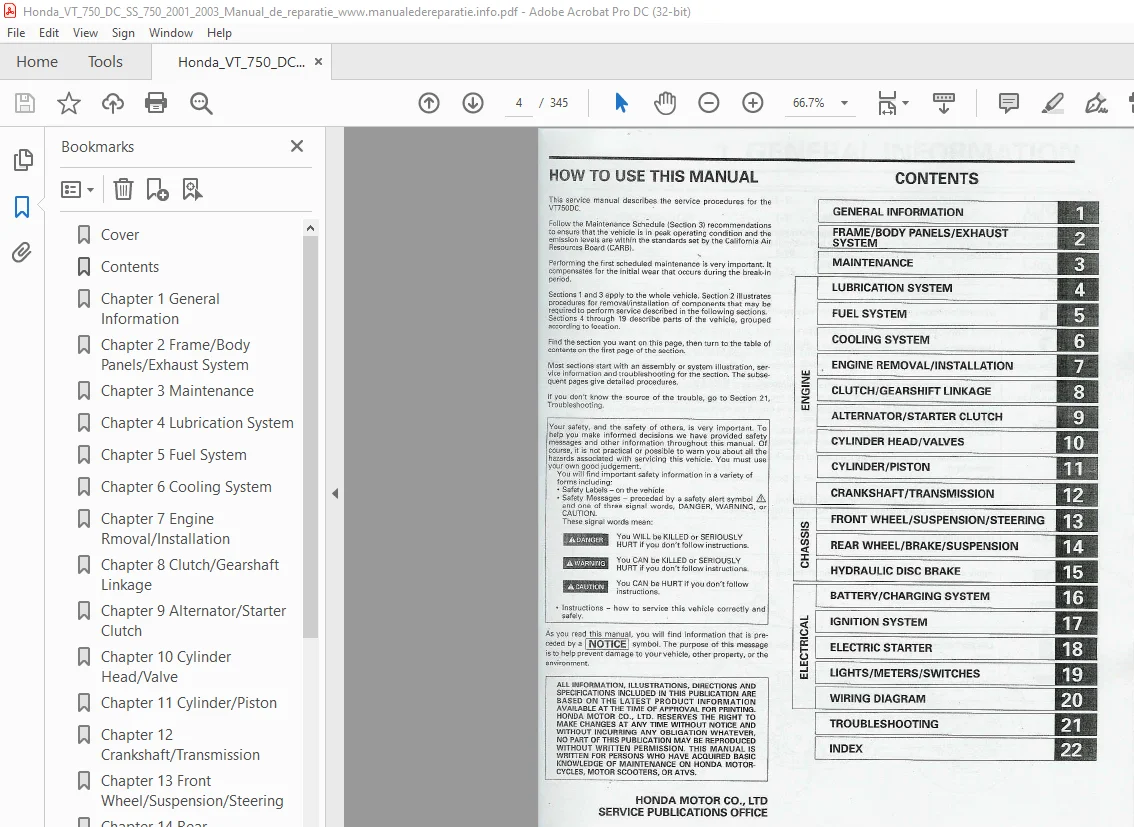This screenshot has width=1134, height=827.
Task: Open the find text magnifier tool
Action: [201, 103]
